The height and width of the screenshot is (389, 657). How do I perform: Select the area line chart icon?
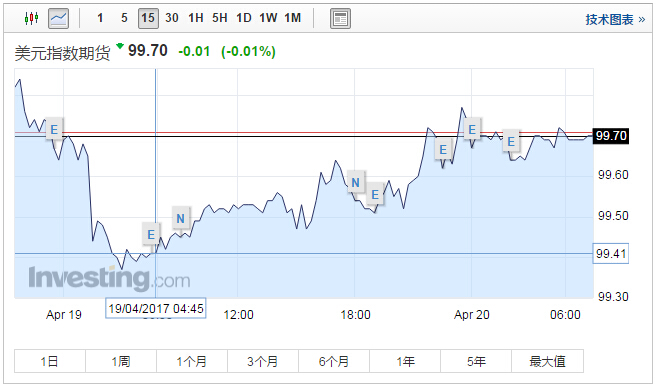[58, 18]
